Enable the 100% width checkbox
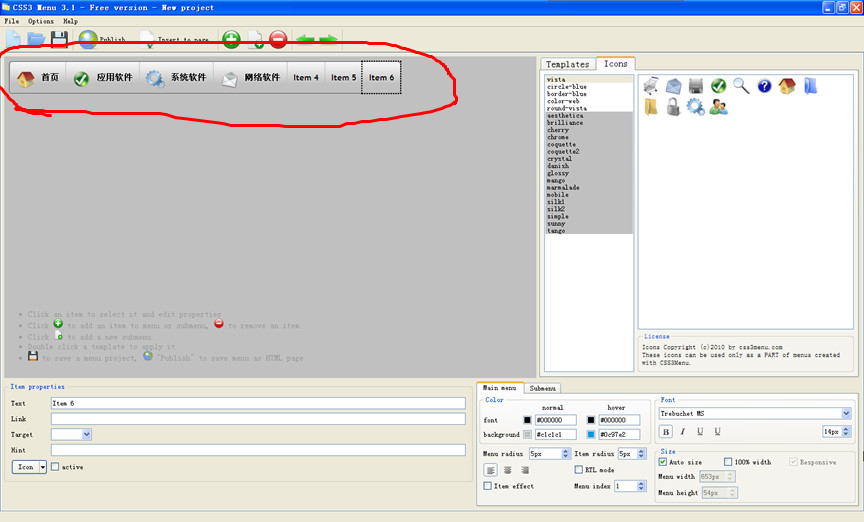Screen dimensions: 864x522 [x=728, y=462]
